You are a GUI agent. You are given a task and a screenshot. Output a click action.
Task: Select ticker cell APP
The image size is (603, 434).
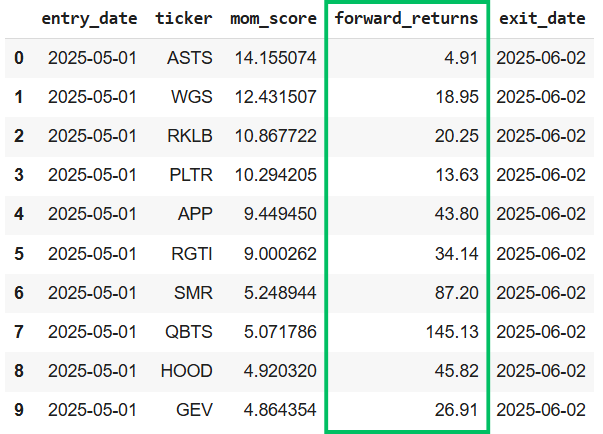point(195,214)
